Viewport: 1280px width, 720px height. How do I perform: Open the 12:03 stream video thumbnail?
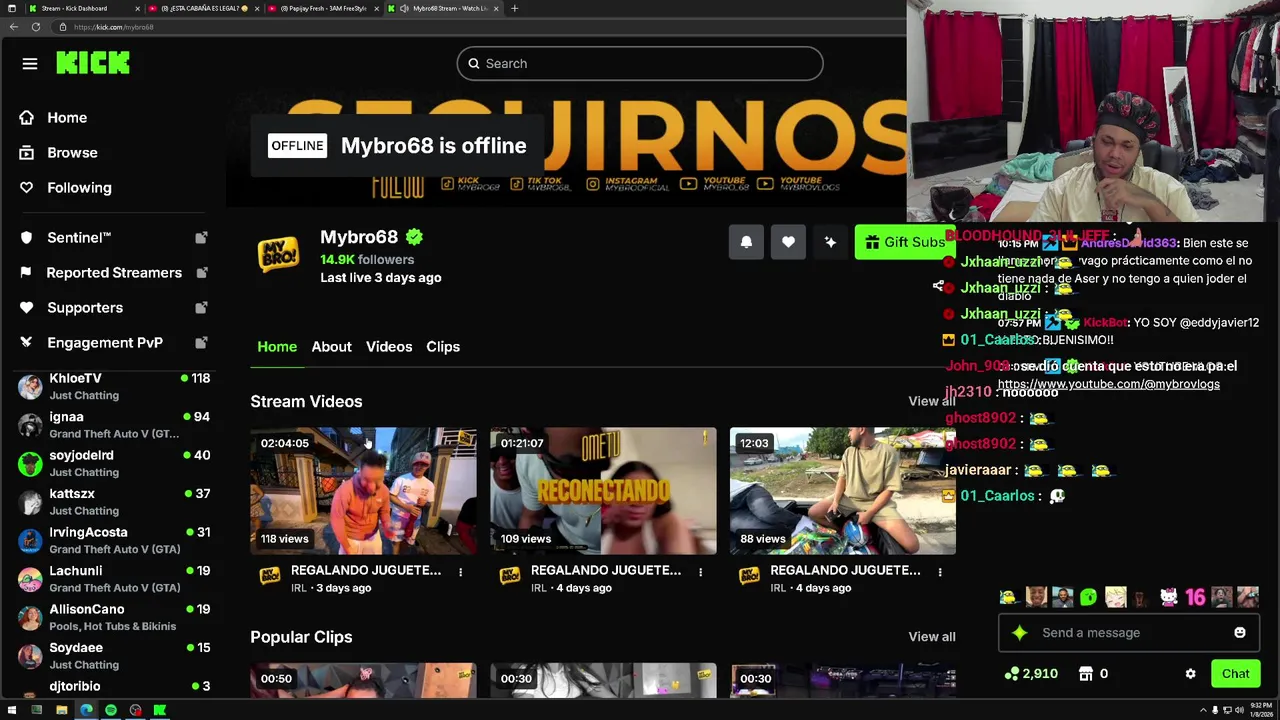pos(843,491)
